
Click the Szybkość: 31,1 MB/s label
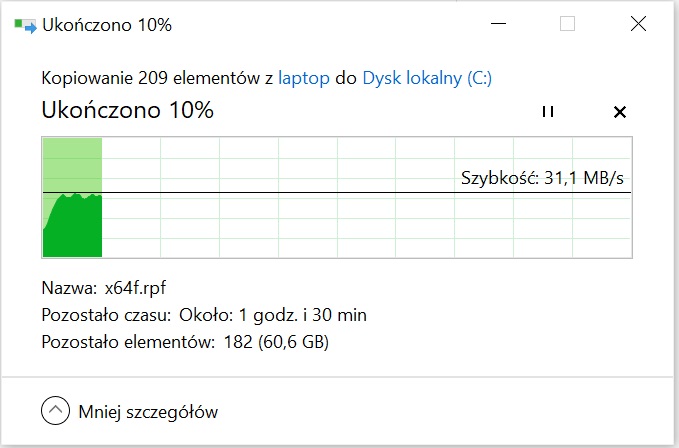[x=542, y=178]
